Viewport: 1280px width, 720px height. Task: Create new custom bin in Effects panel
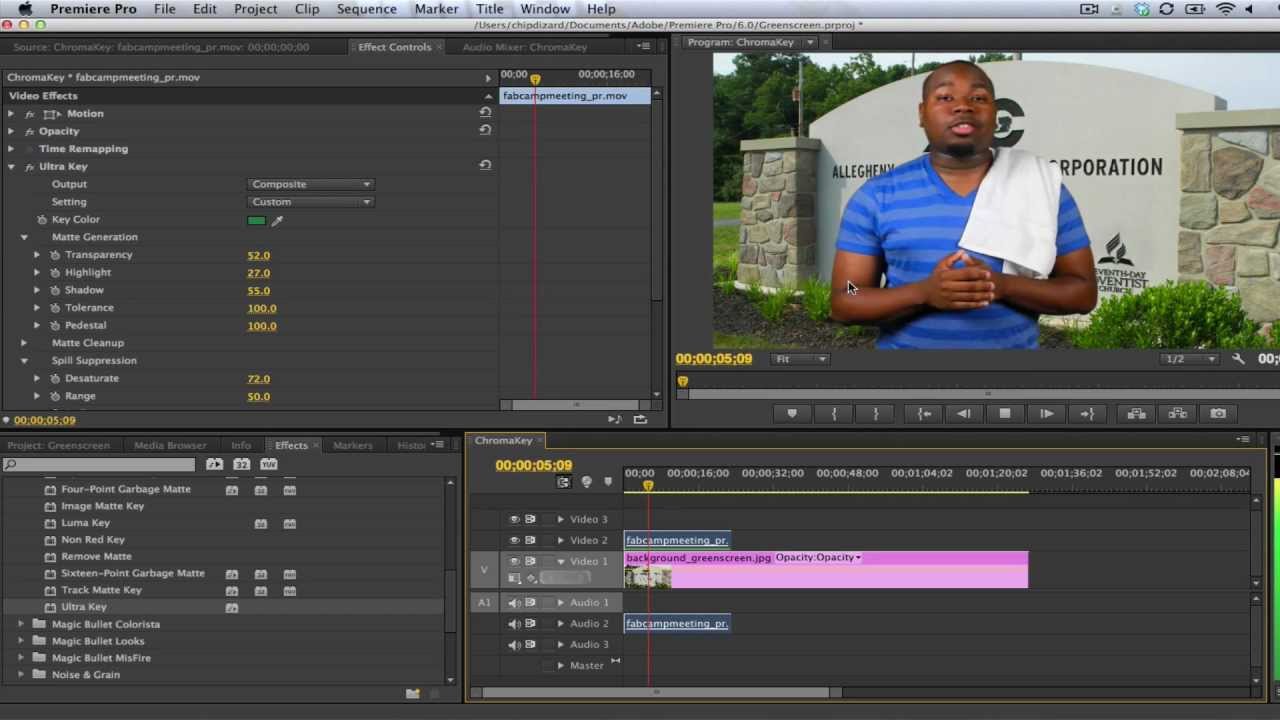tap(412, 693)
